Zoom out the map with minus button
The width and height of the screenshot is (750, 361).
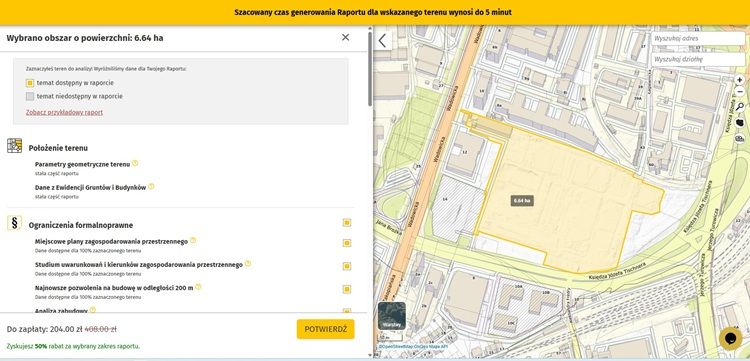(x=739, y=91)
